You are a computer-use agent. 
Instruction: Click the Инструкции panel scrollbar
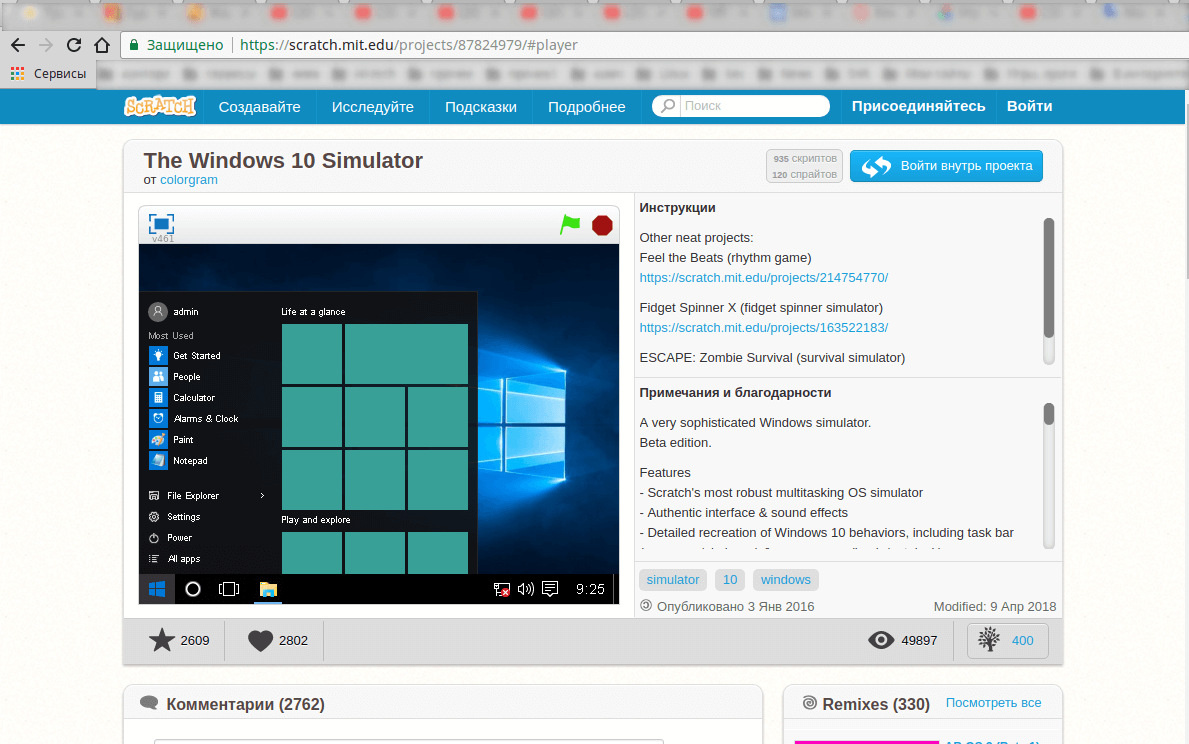[1049, 278]
